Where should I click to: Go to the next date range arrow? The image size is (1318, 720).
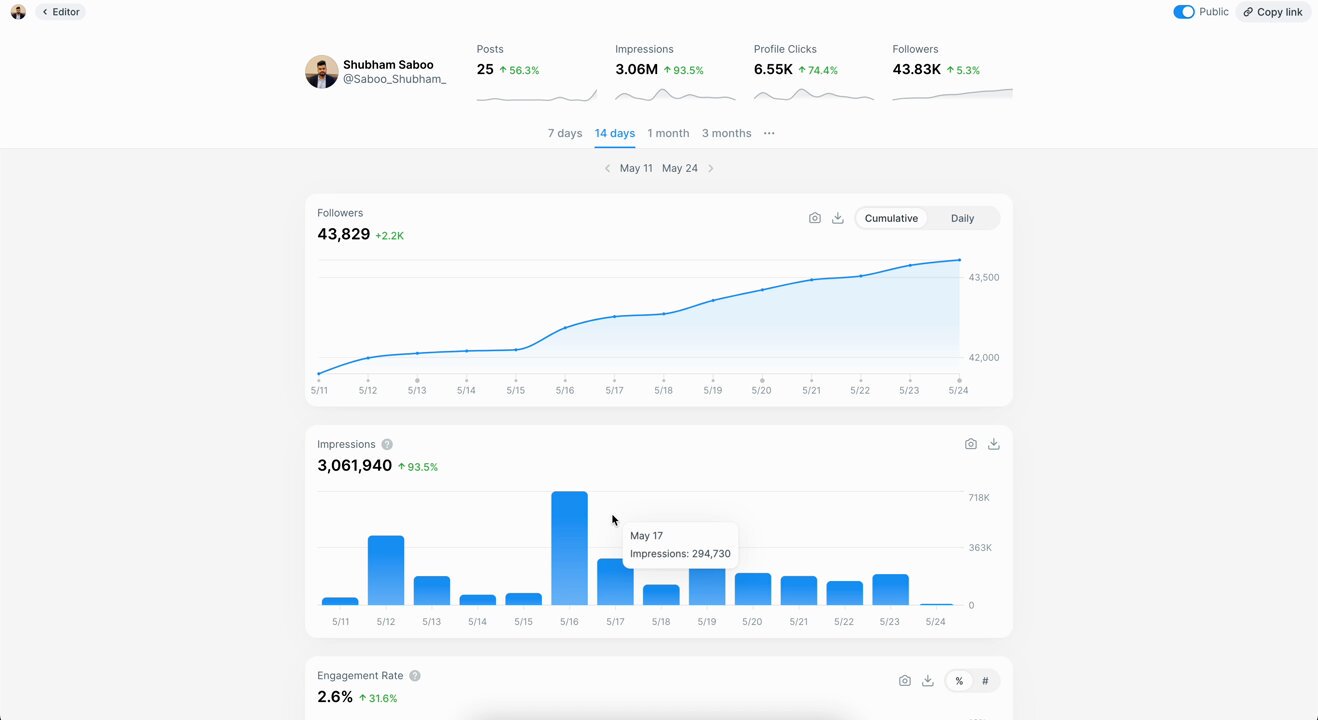tap(711, 168)
